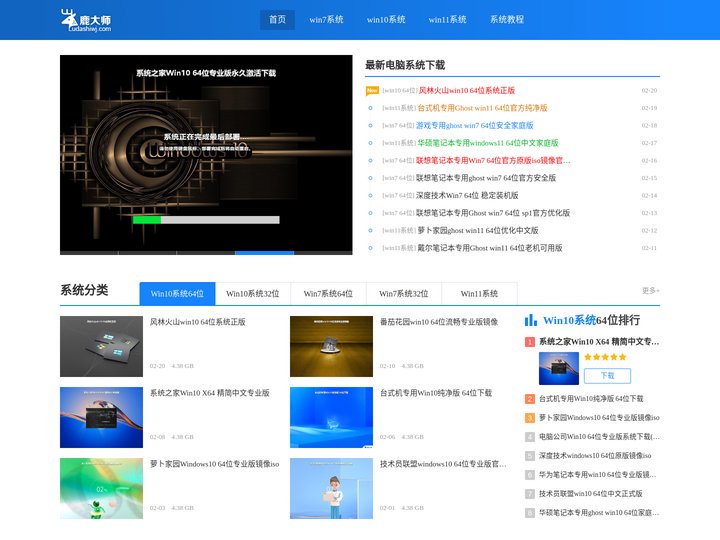Click the 更多+ link
720x540 pixels.
(651, 290)
